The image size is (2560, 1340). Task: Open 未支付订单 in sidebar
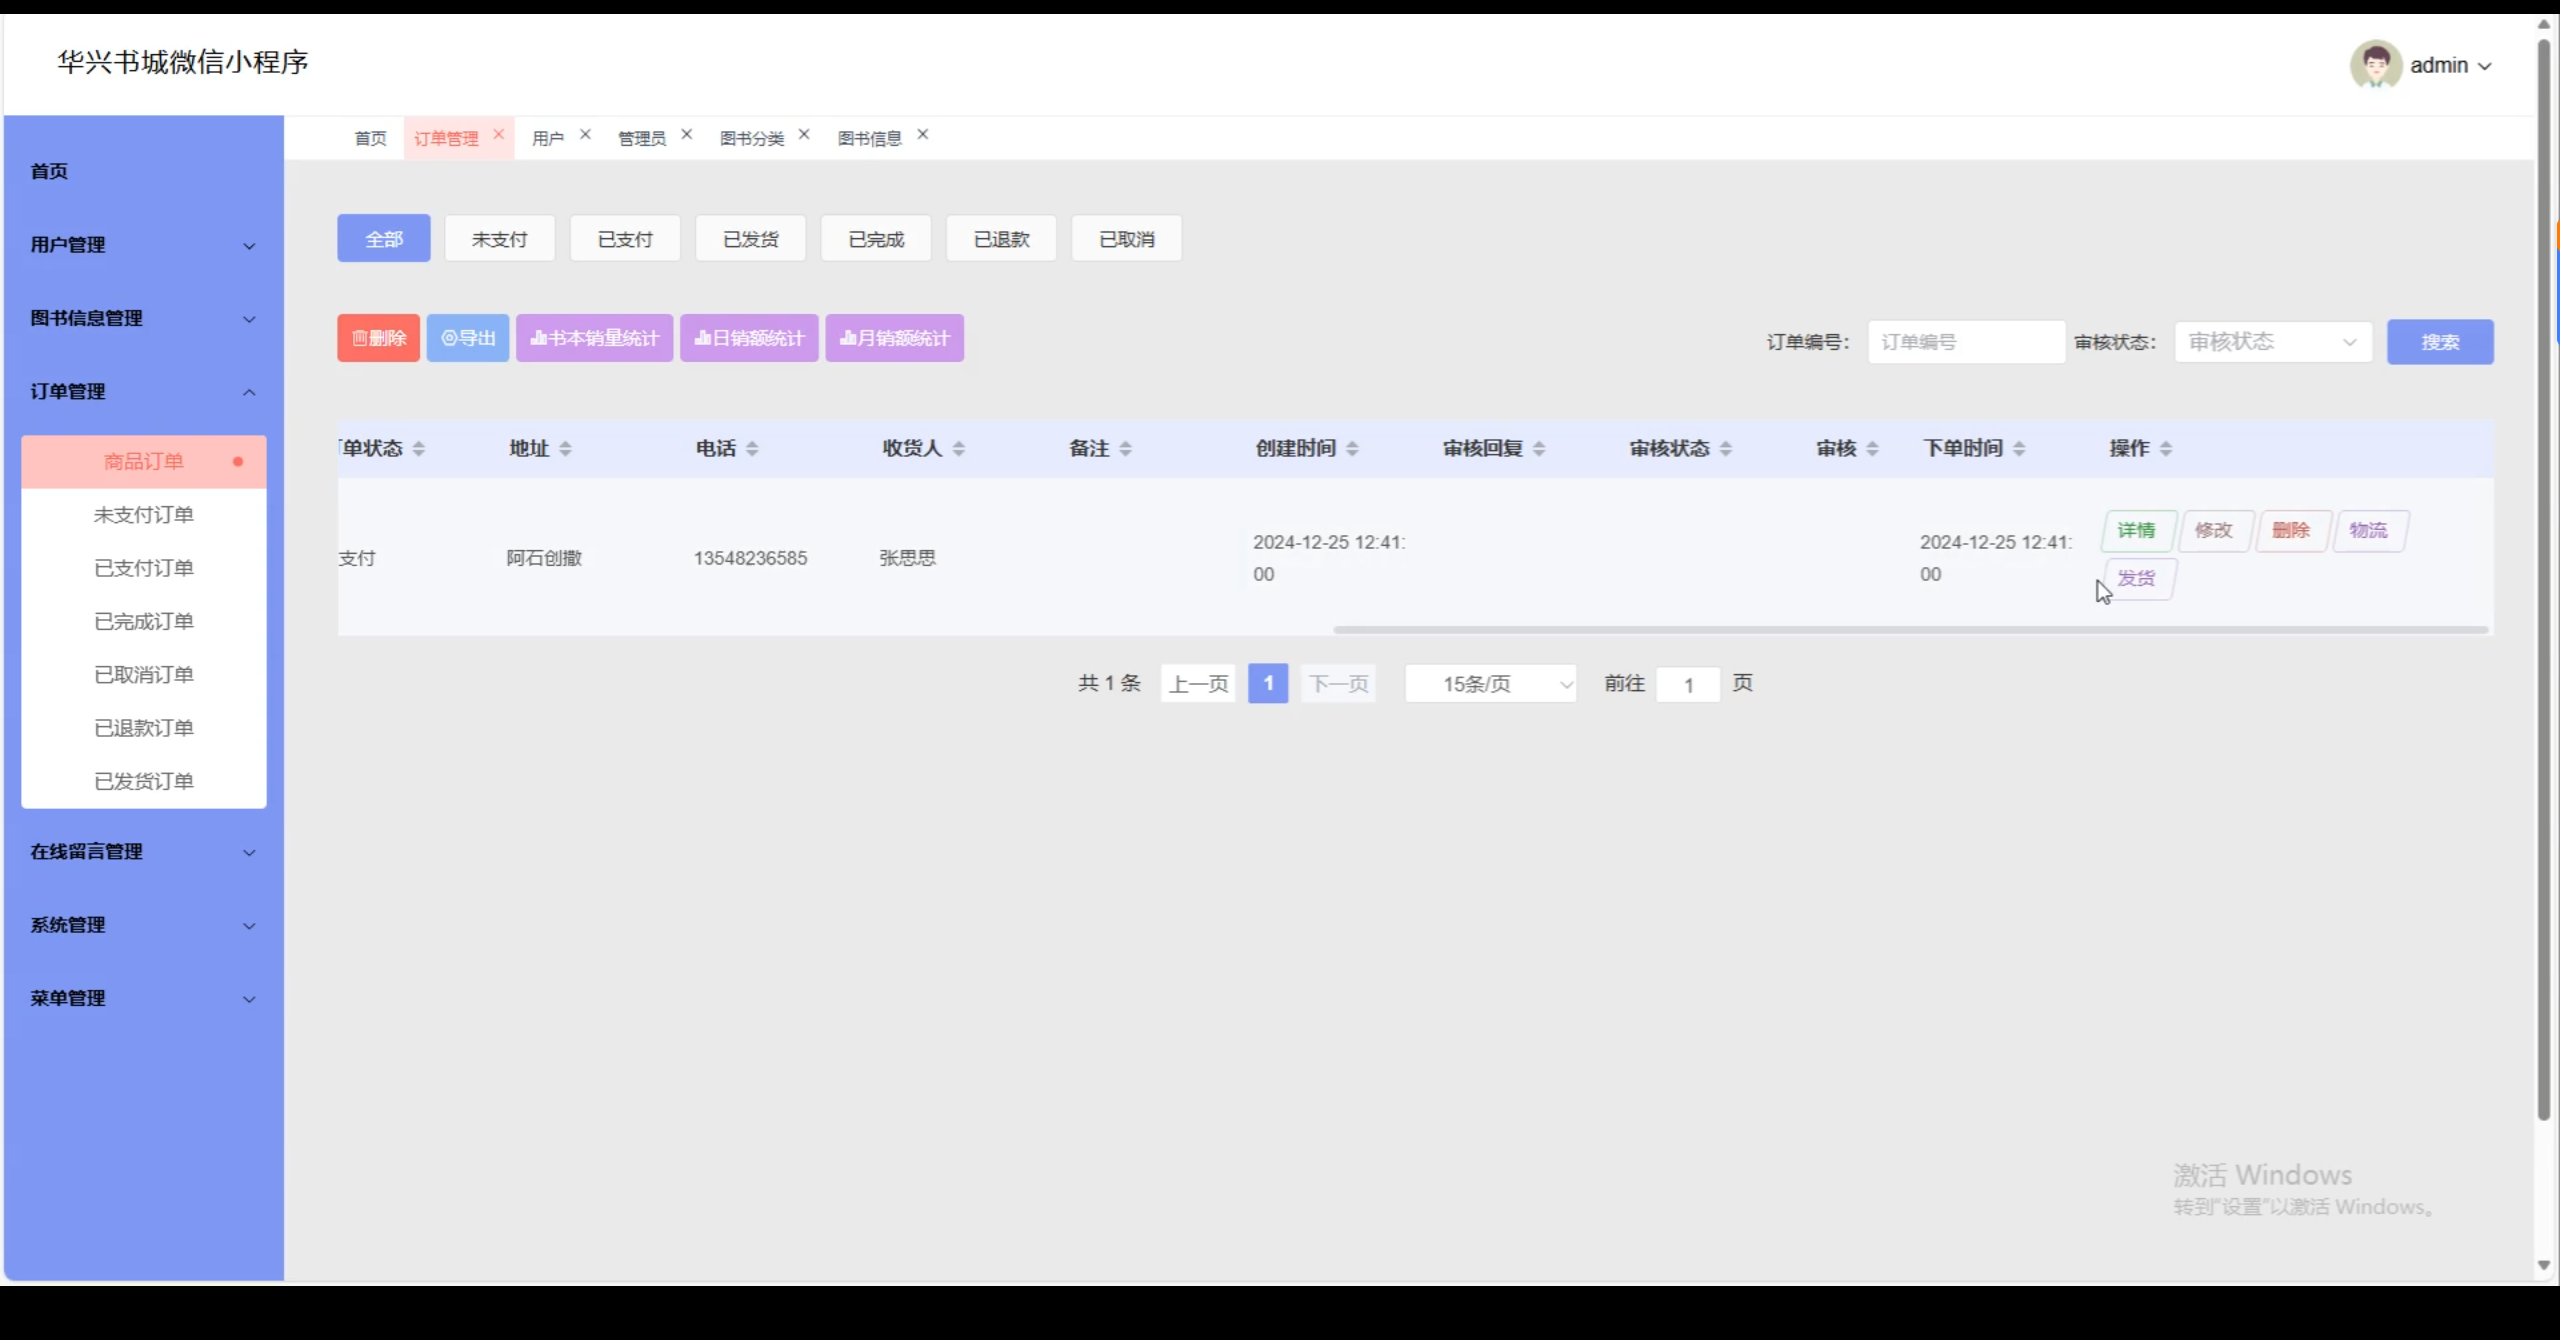143,515
